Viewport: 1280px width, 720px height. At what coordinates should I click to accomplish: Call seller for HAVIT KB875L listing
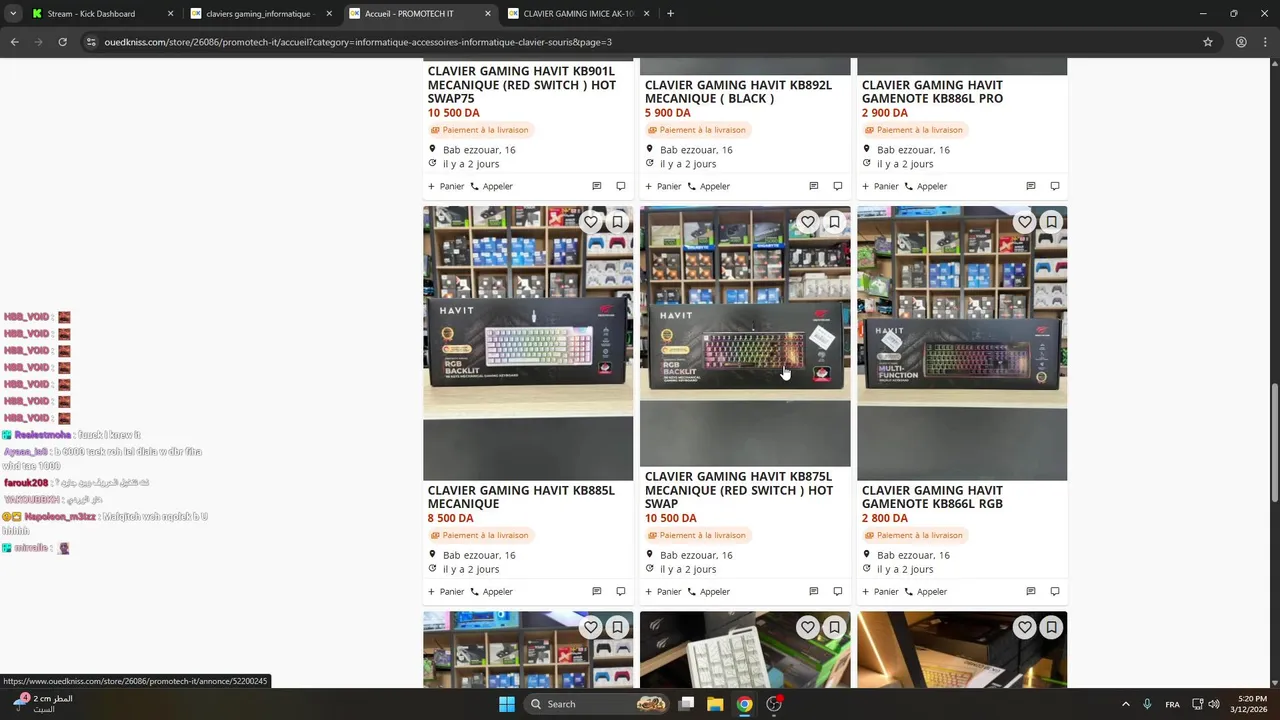(x=709, y=591)
